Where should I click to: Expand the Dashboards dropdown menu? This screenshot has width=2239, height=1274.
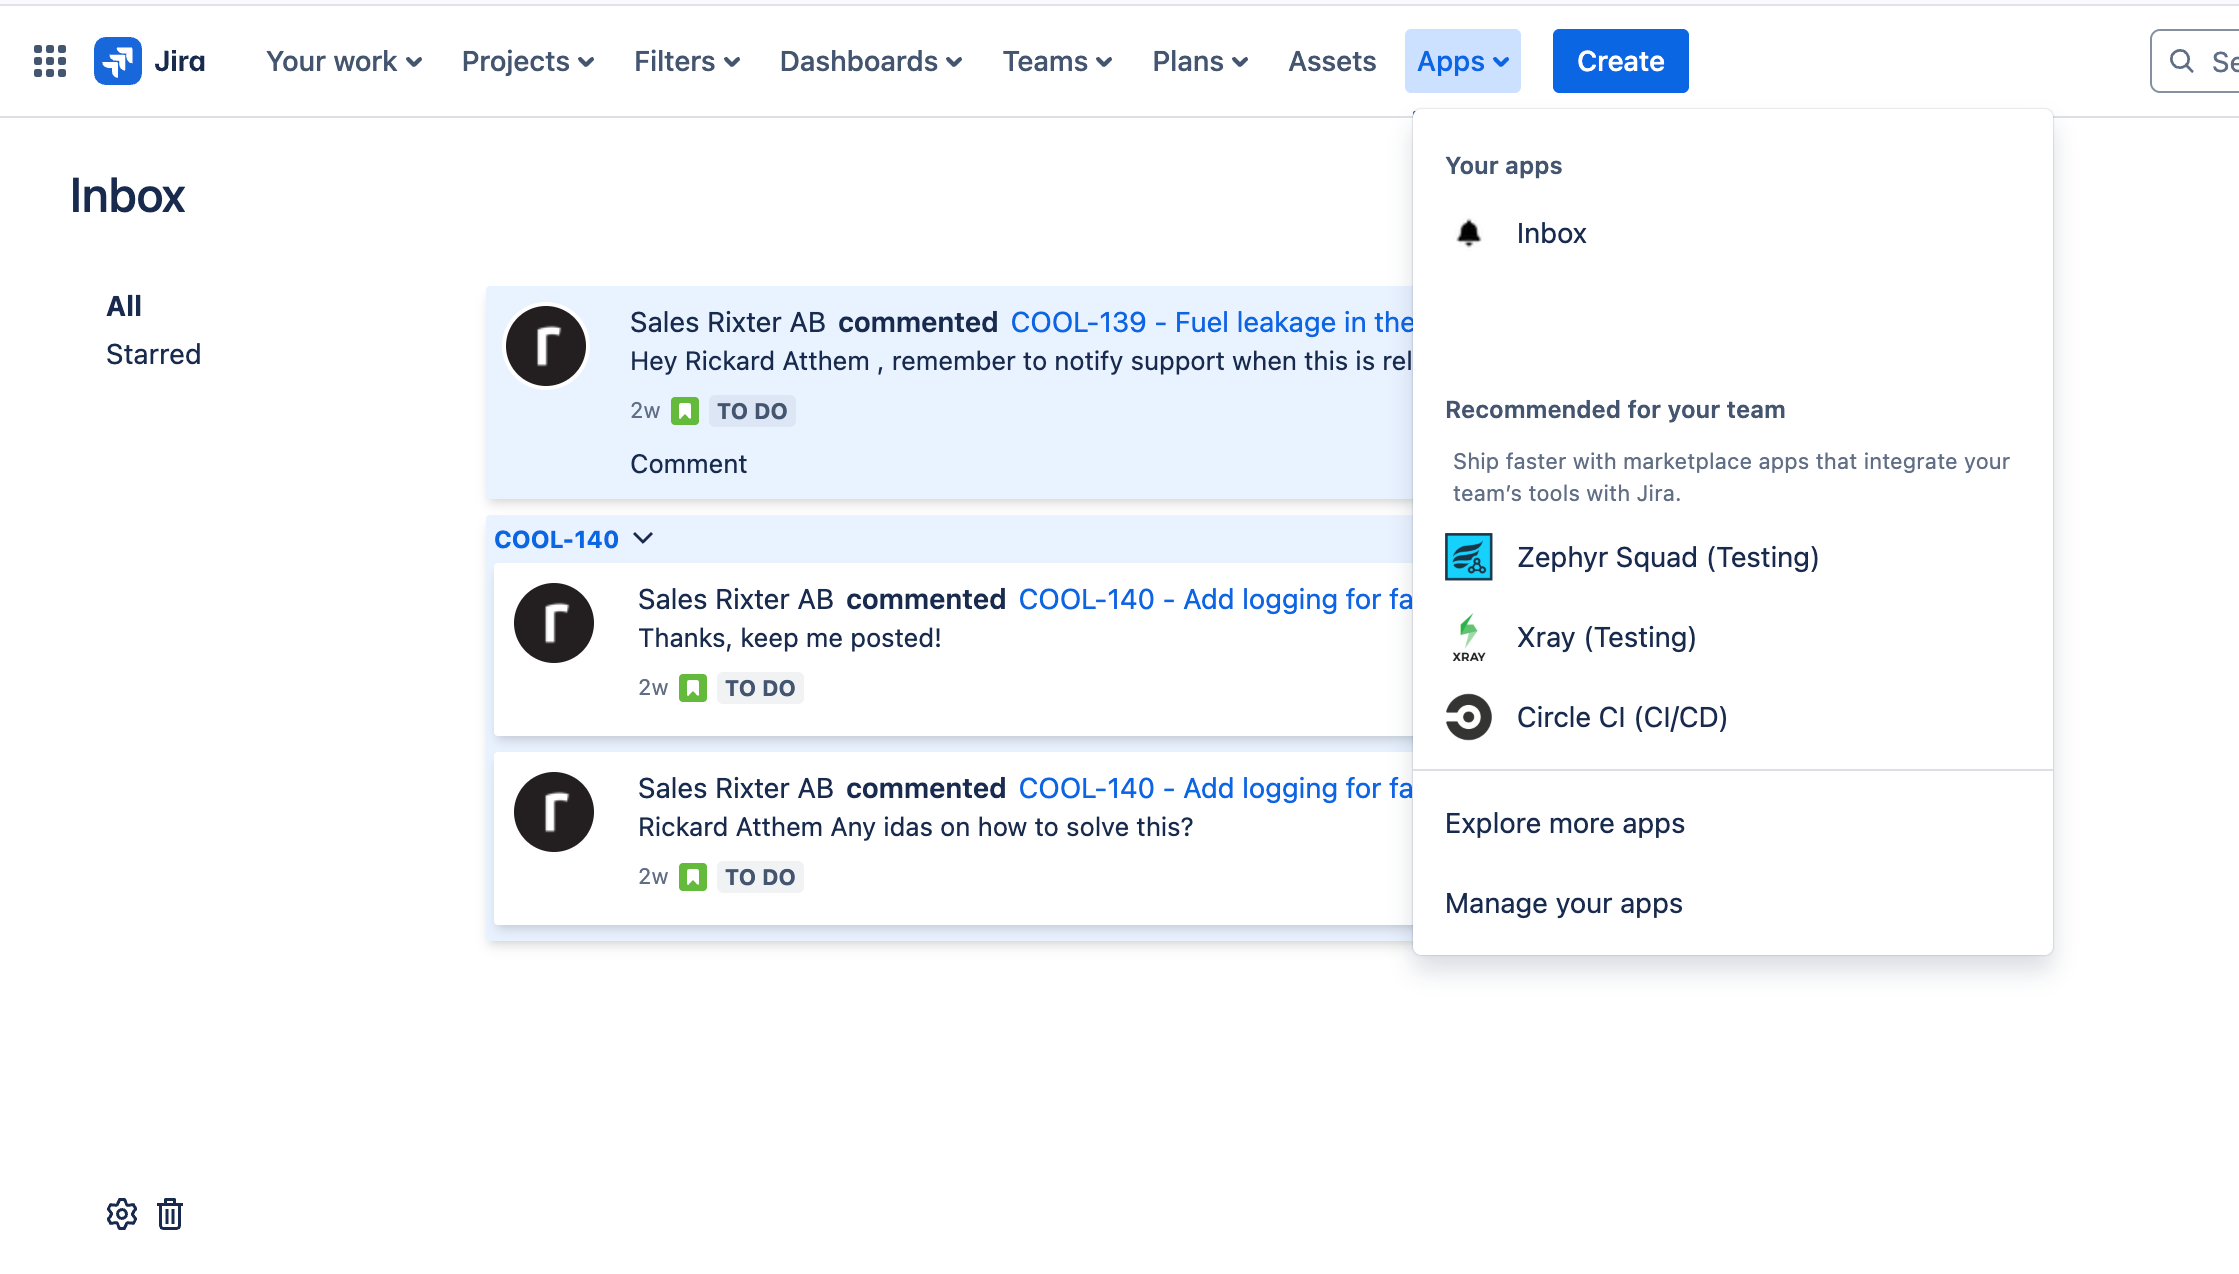tap(870, 61)
